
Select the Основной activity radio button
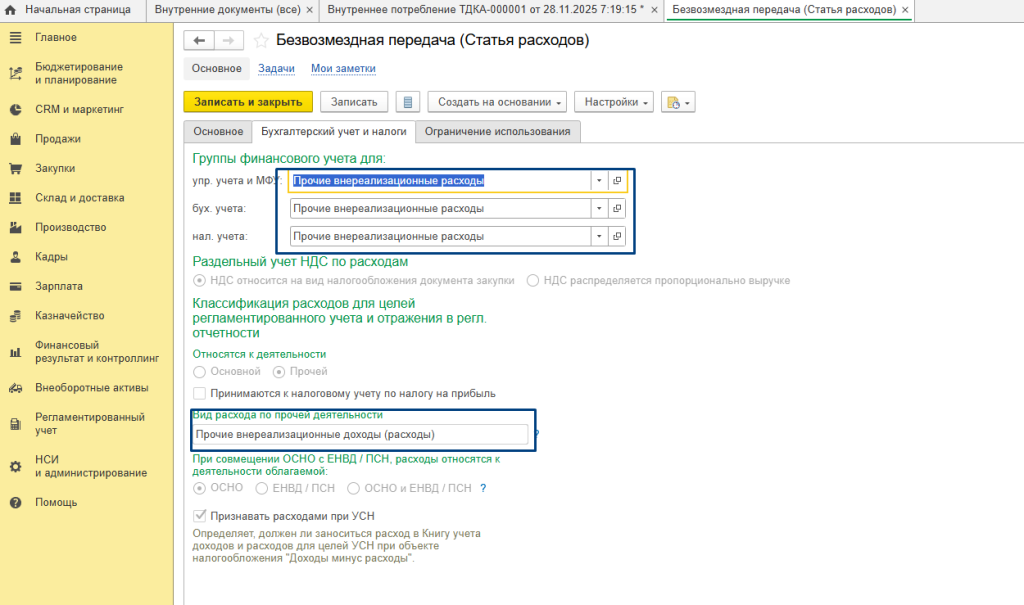point(200,371)
